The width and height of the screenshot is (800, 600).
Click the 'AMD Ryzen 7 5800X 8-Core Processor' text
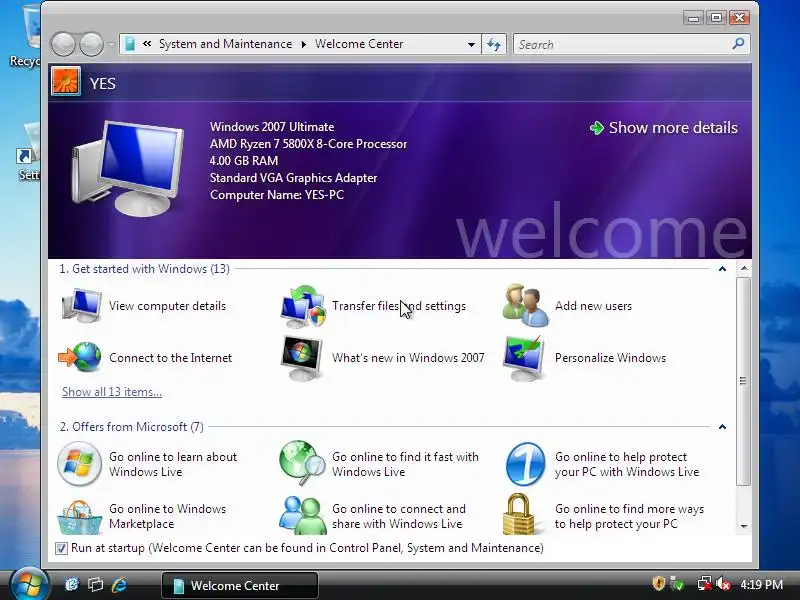click(x=308, y=144)
